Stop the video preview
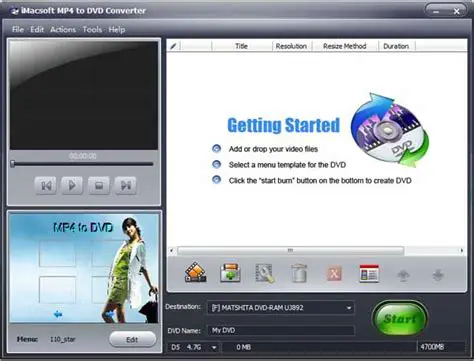474x361 pixels. (x=99, y=185)
